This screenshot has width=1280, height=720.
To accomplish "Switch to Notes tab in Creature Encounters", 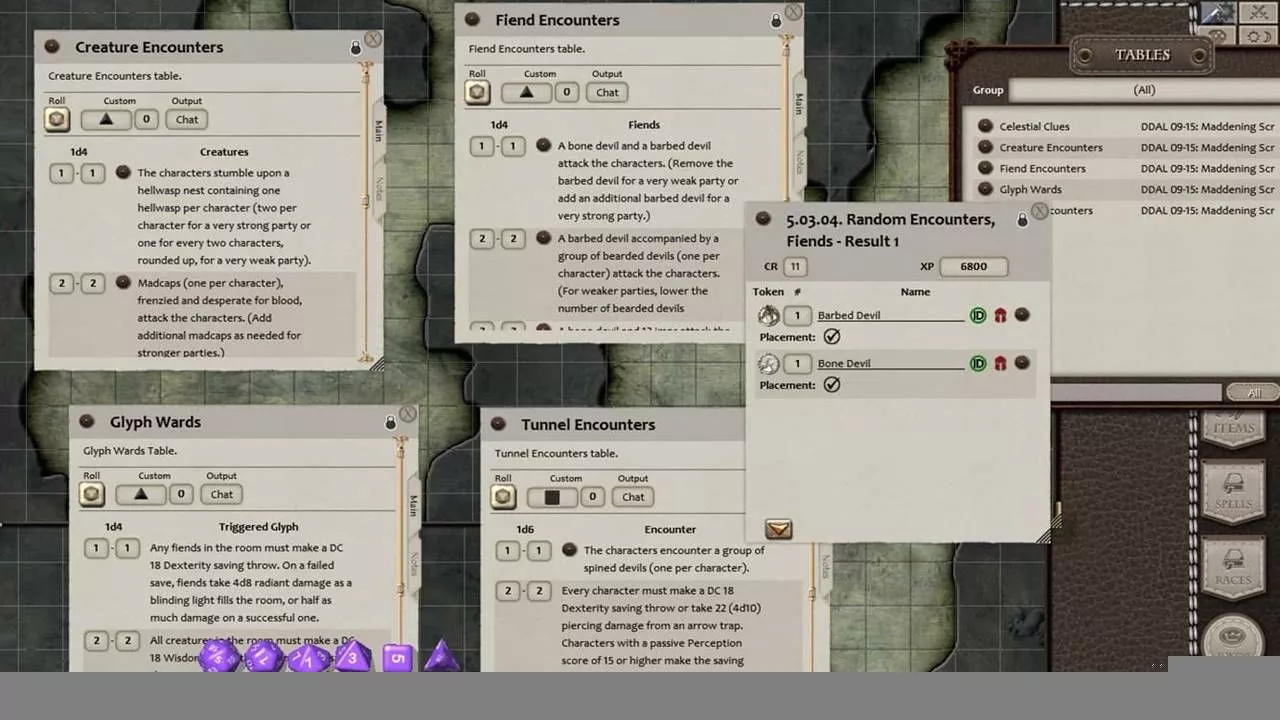I will (379, 187).
